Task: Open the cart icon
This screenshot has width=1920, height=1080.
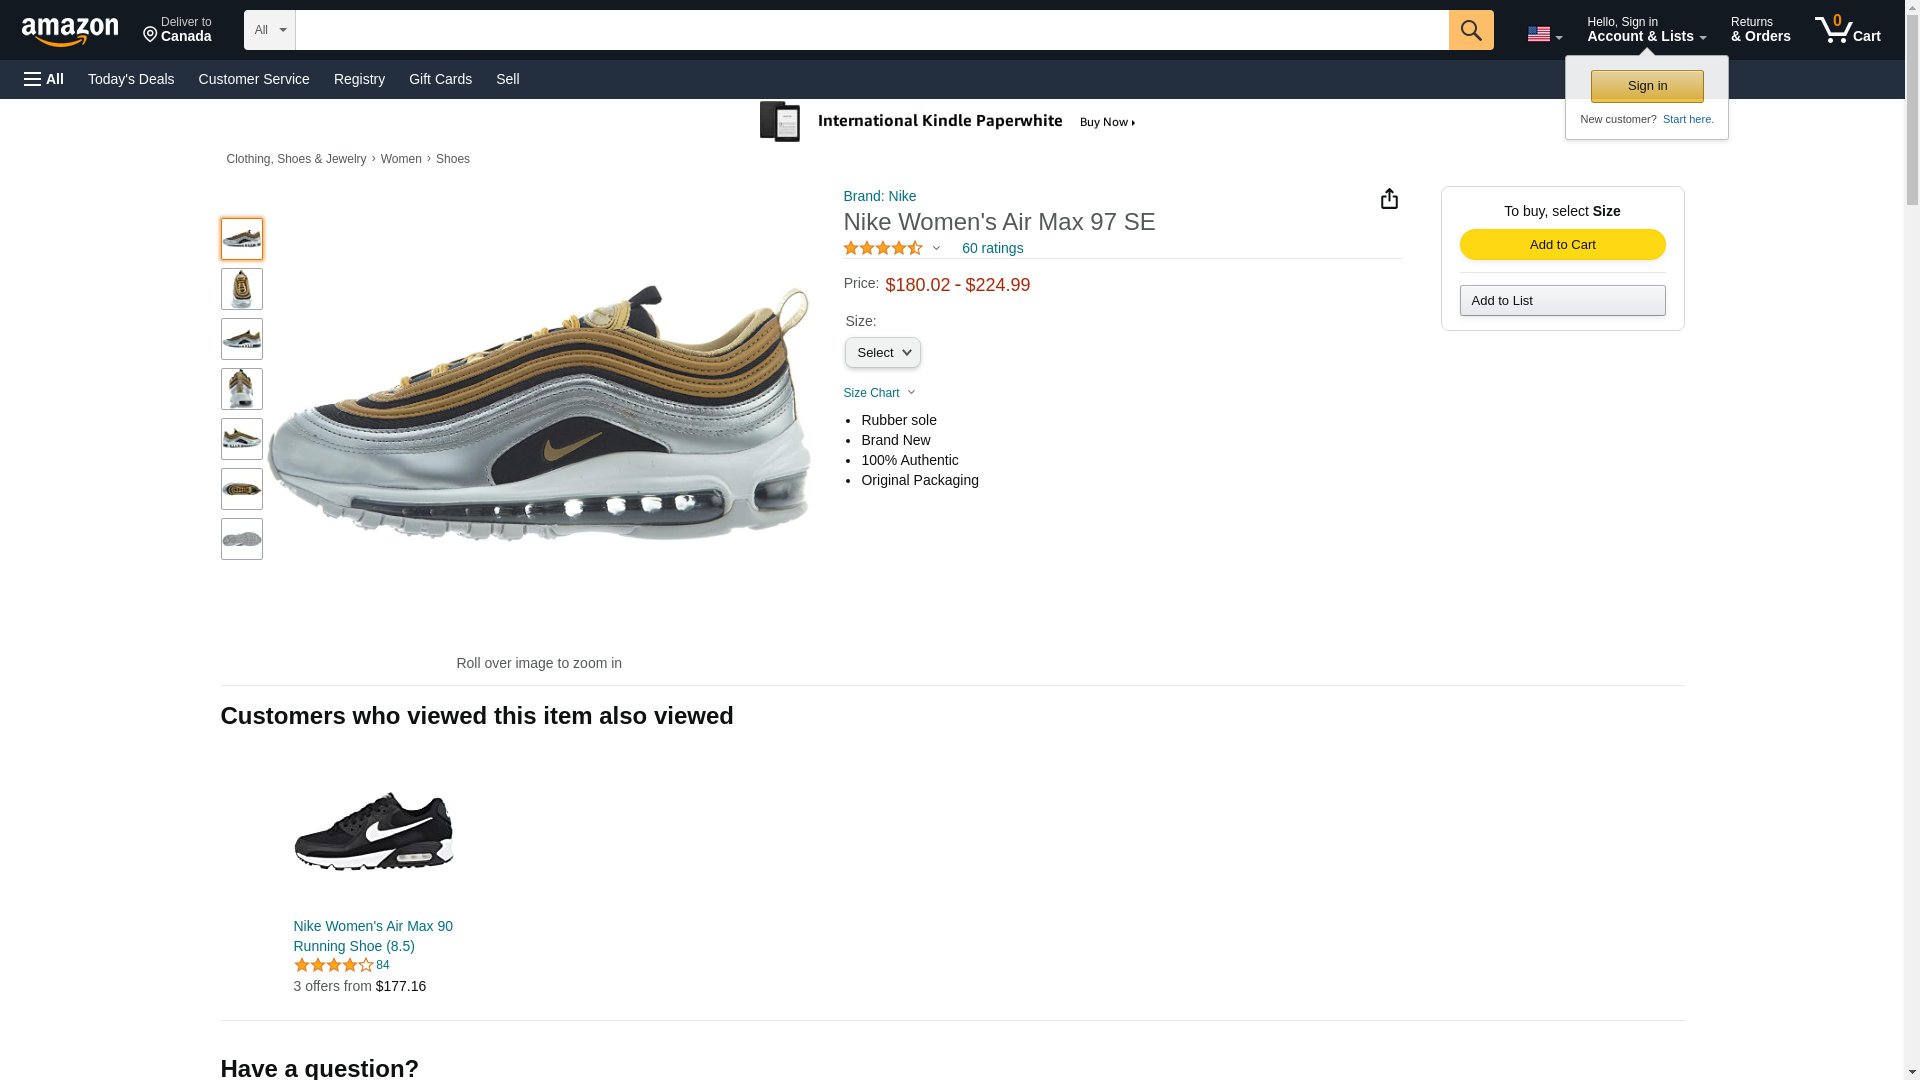Action: 1847,30
